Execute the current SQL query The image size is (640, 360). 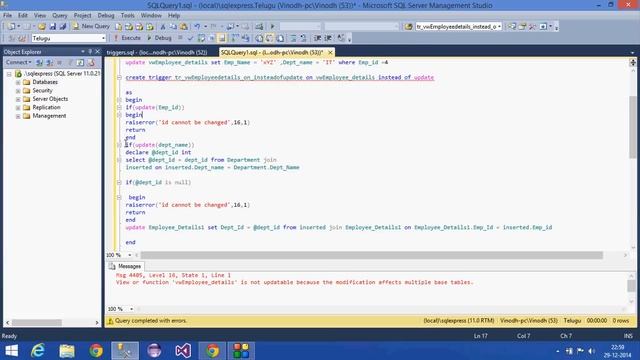click(x=127, y=38)
